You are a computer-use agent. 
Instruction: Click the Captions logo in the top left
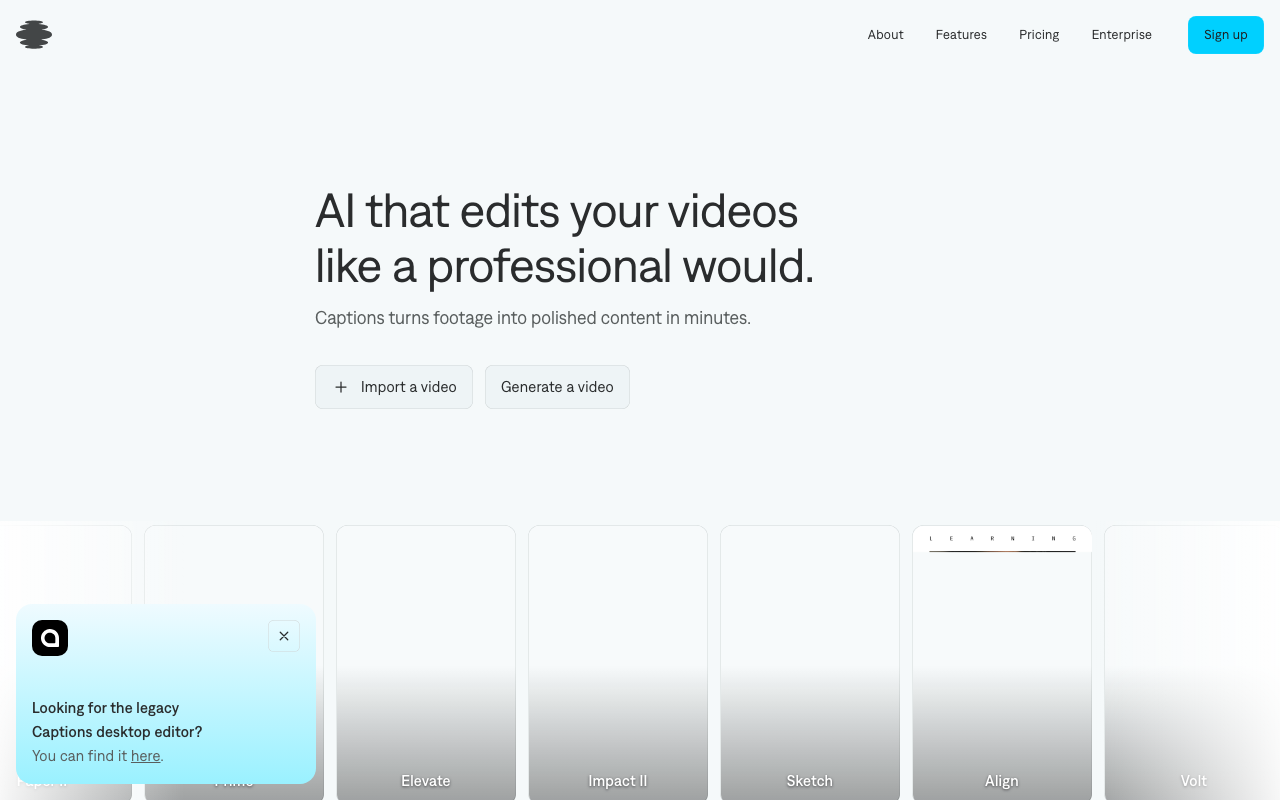tap(33, 34)
